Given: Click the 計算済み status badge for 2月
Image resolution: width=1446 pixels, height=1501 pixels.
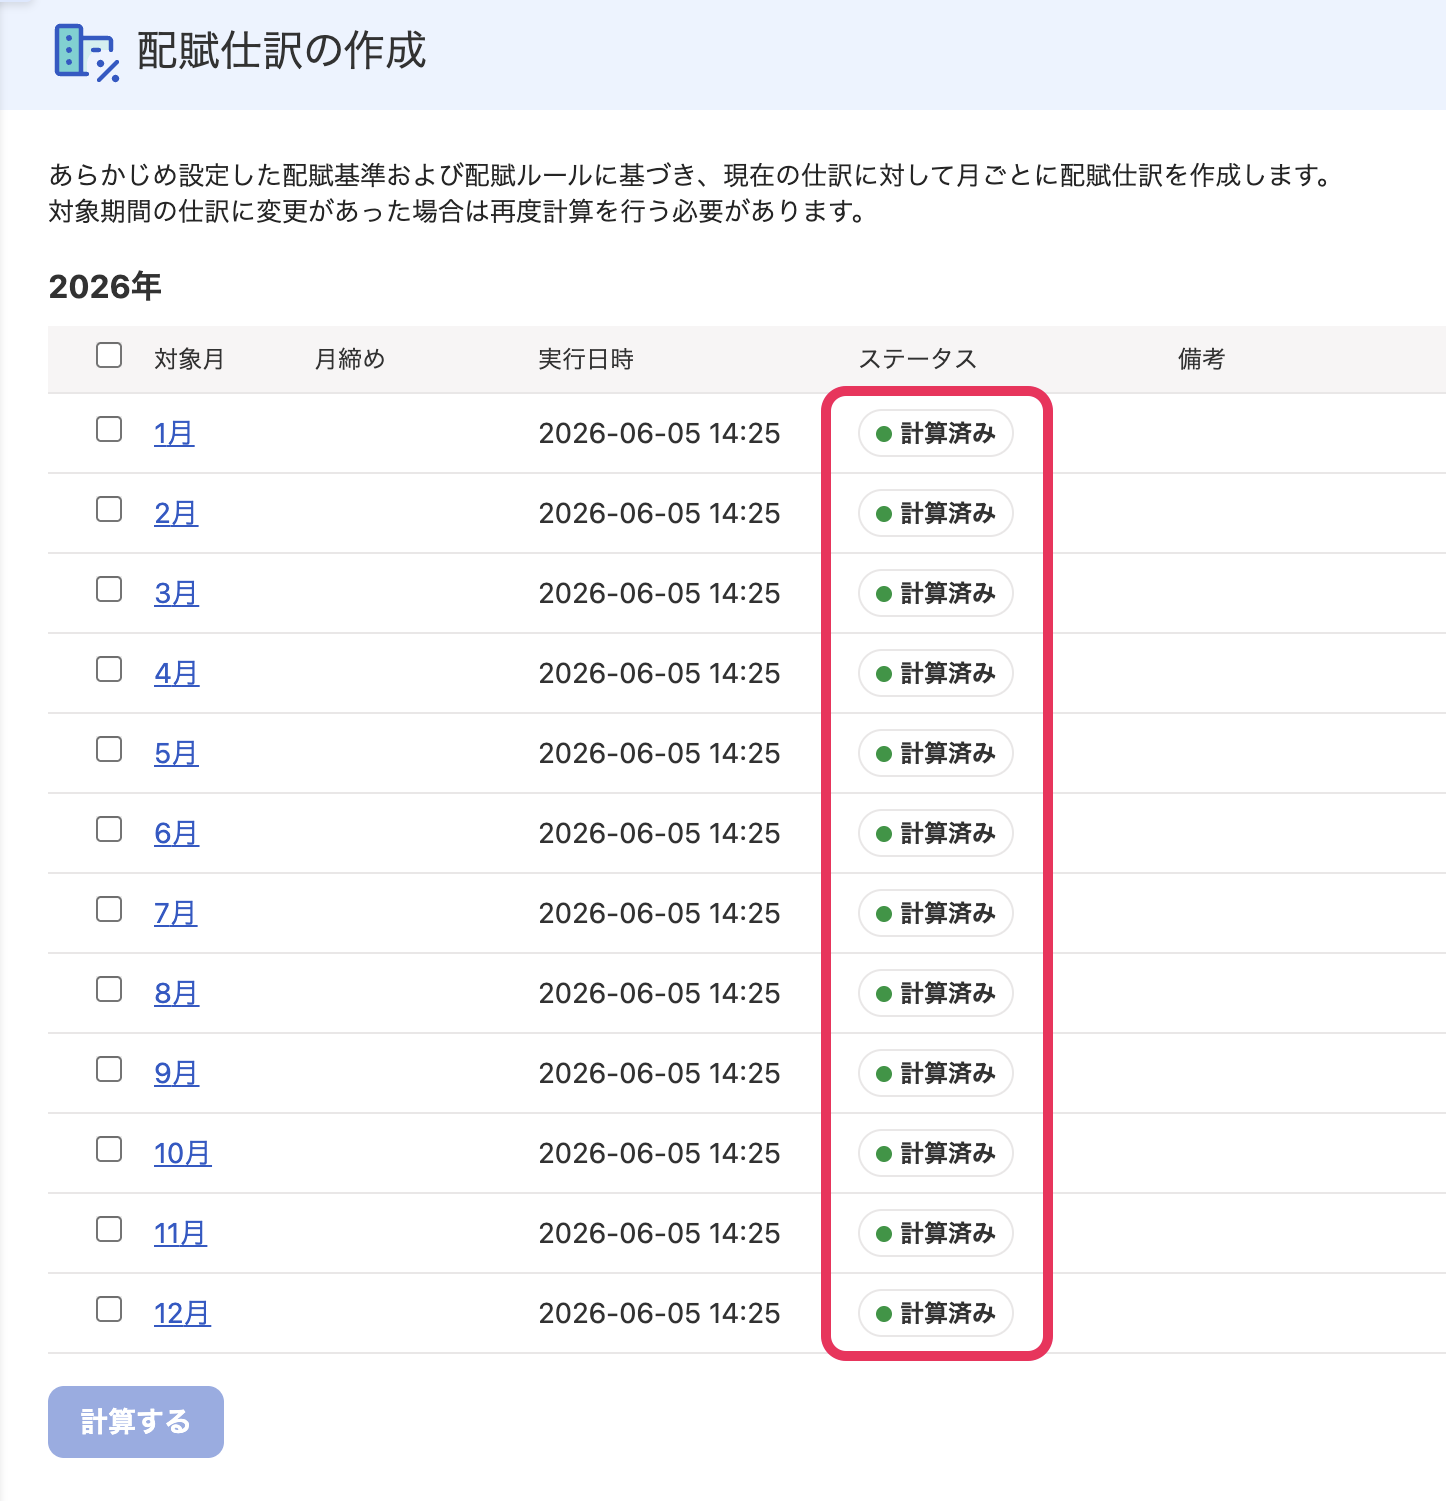Looking at the screenshot, I should coord(936,513).
